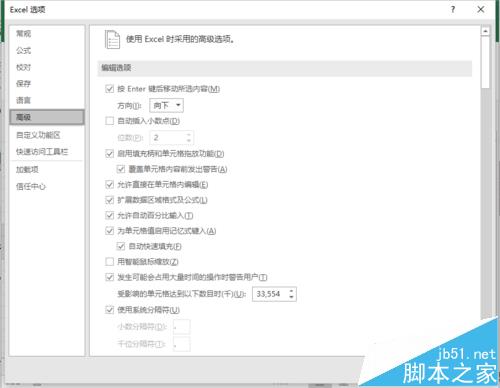Viewport: 500px width, 388px height.
Task: Click the scrollbar up arrow
Action: pyautogui.click(x=485, y=31)
